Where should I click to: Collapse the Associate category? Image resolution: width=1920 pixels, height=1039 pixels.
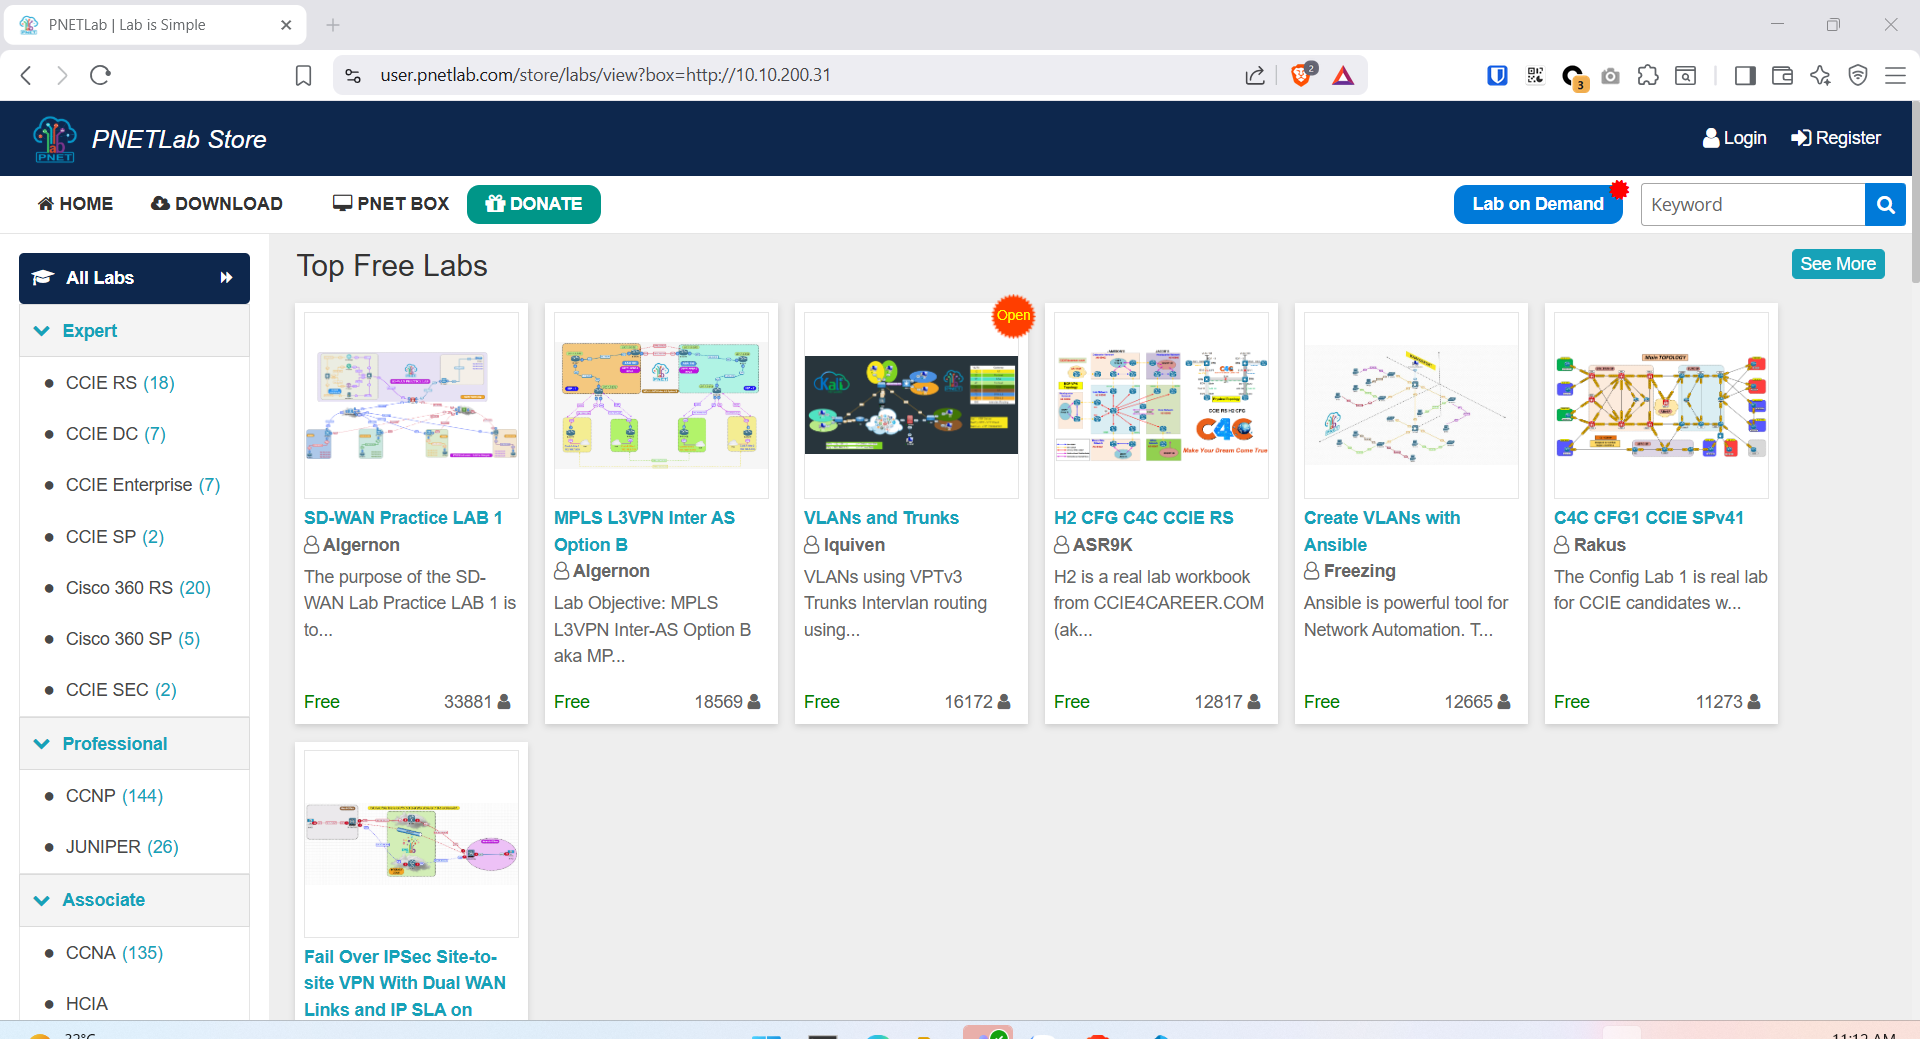134,900
